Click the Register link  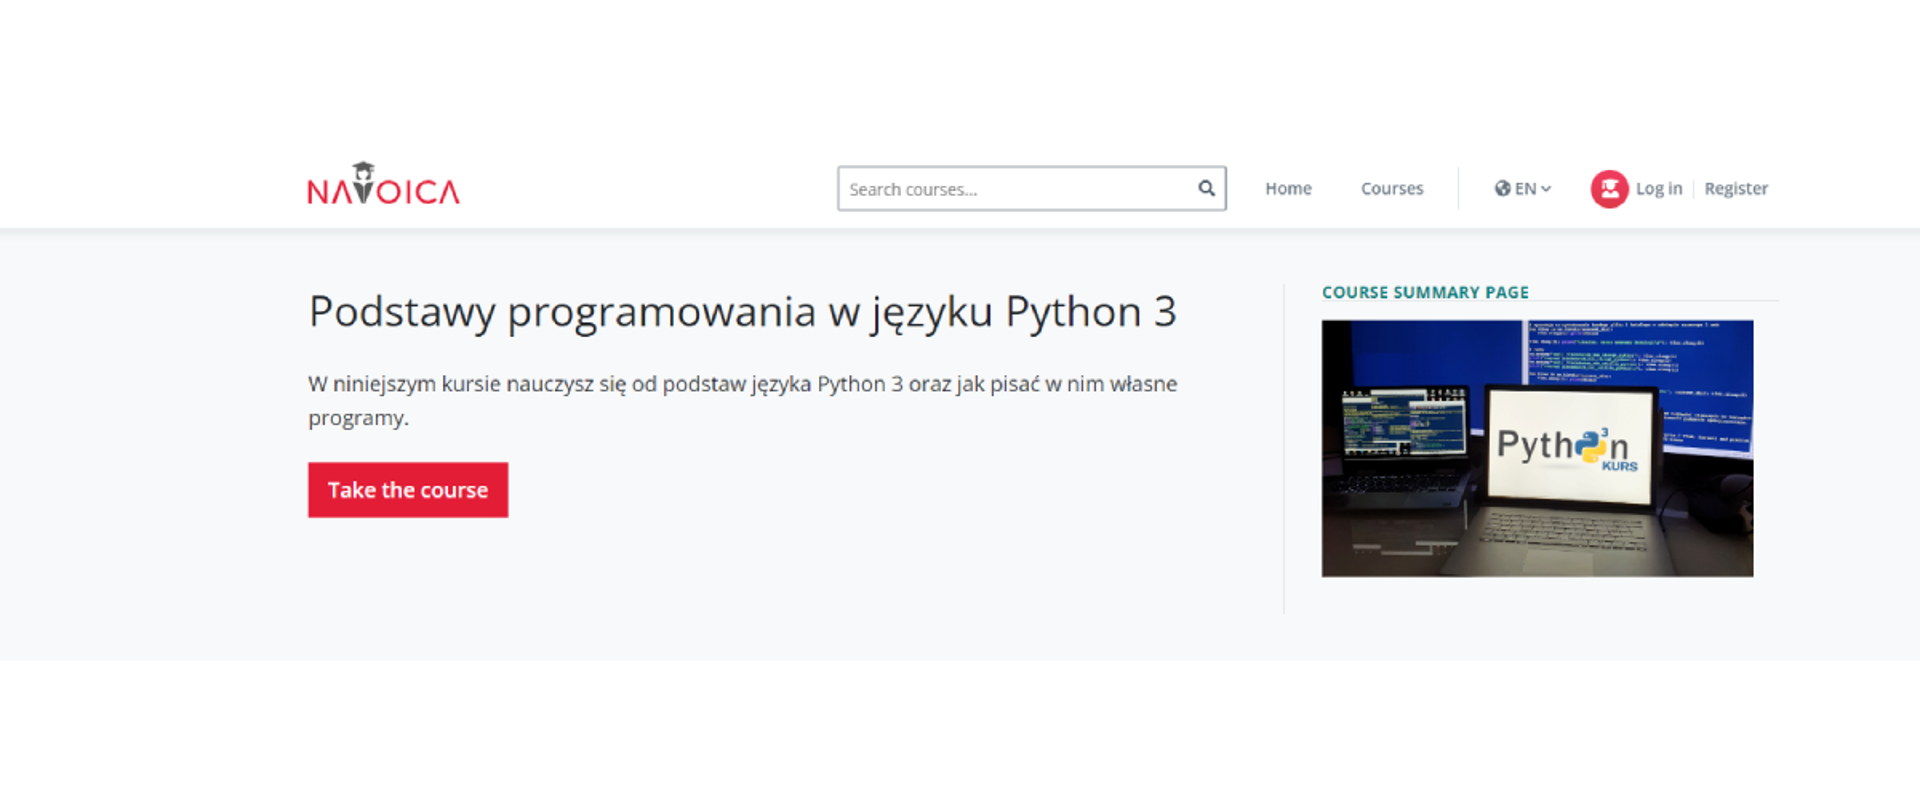1735,188
